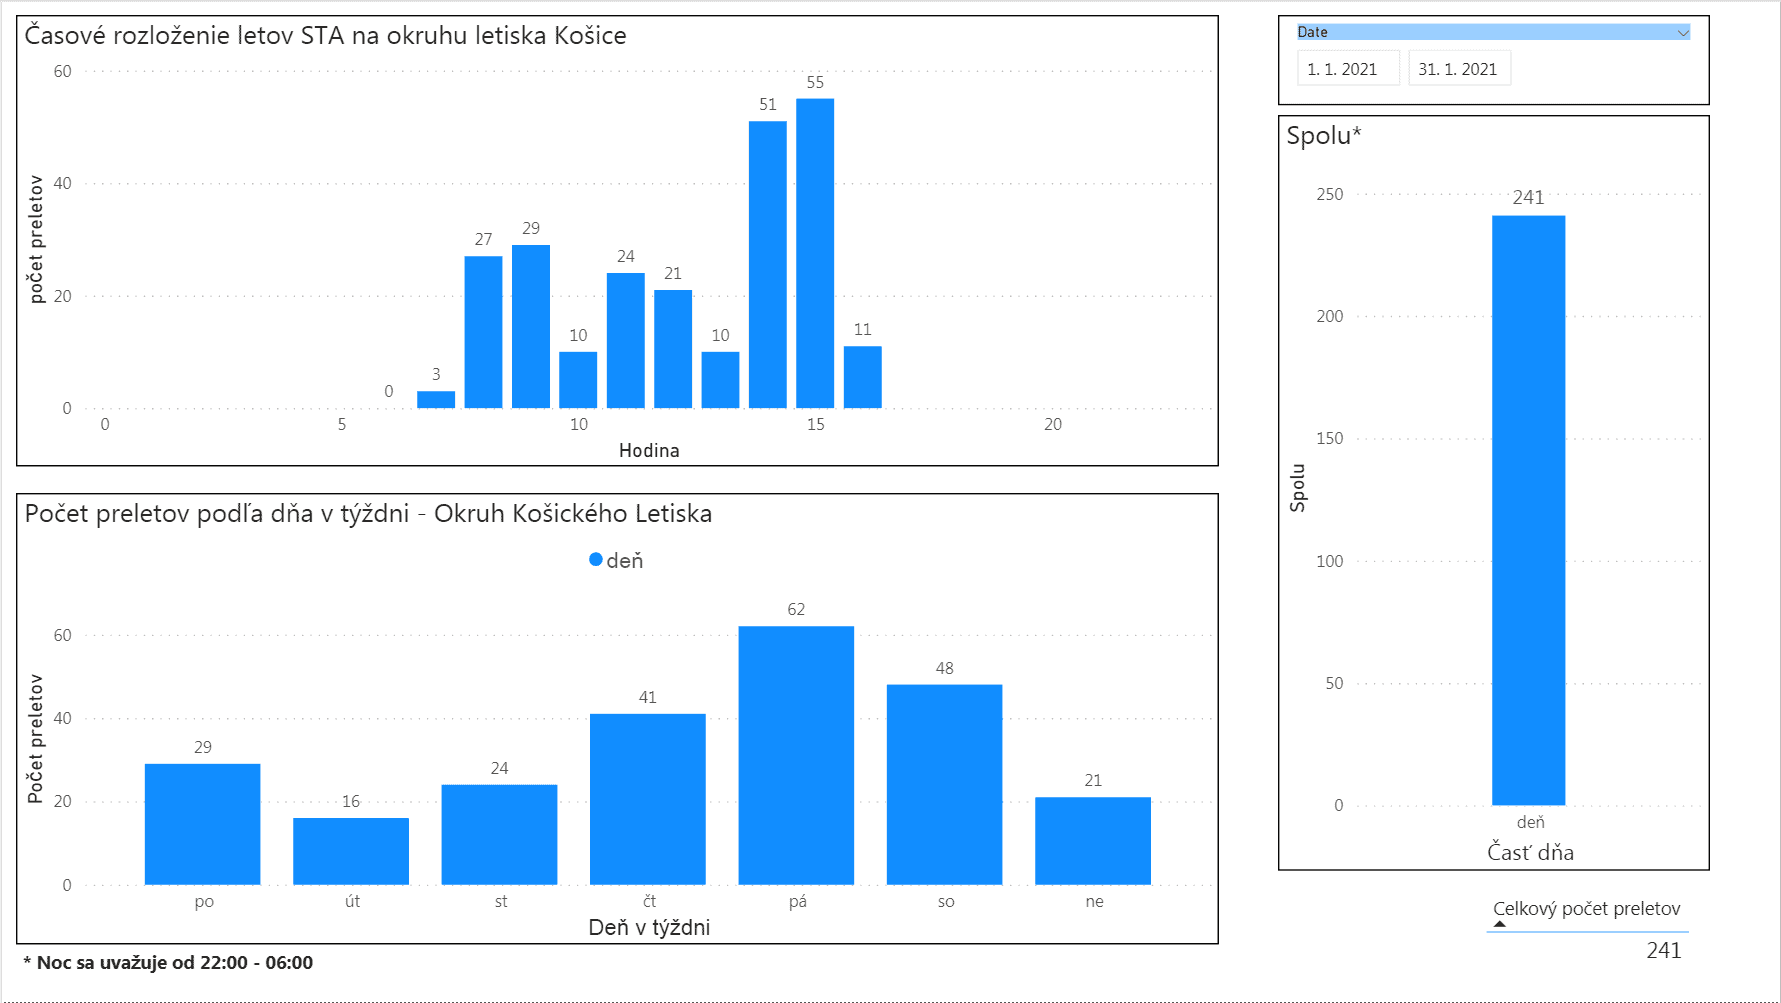Expand the Date slicer dropdown chevron
The width and height of the screenshot is (1781, 1003).
coord(1683,33)
